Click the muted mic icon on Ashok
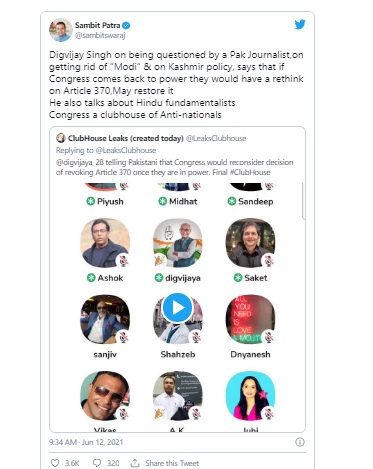 coord(124,260)
